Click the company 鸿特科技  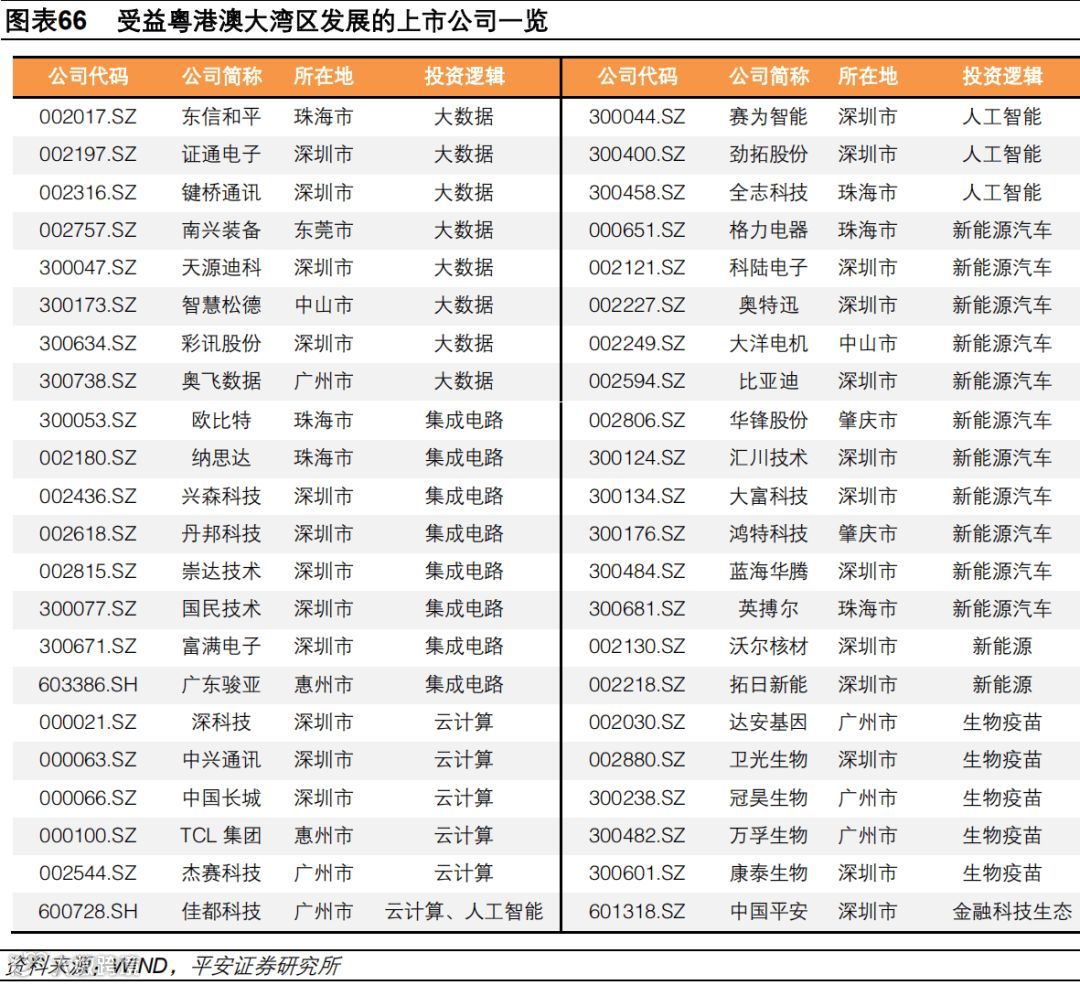(768, 533)
